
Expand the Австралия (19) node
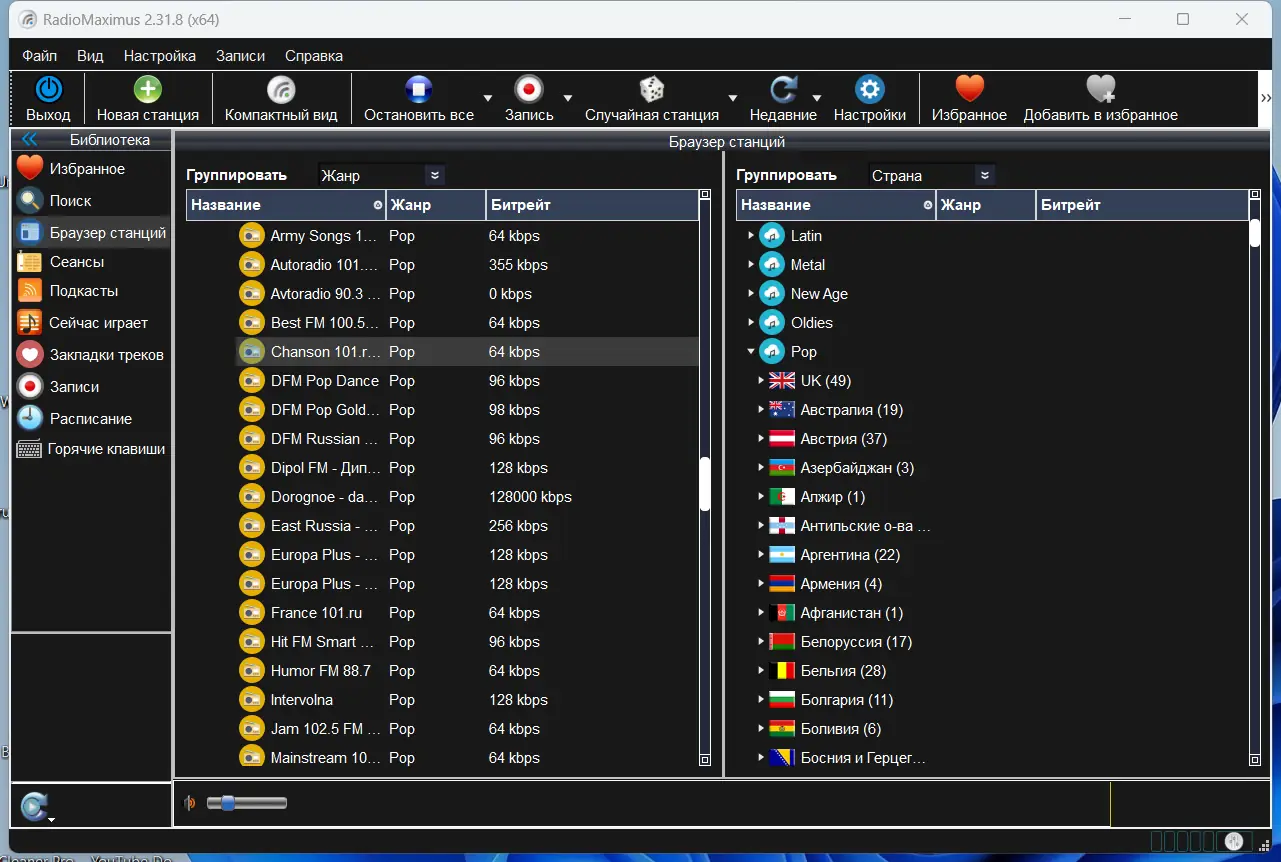[762, 410]
